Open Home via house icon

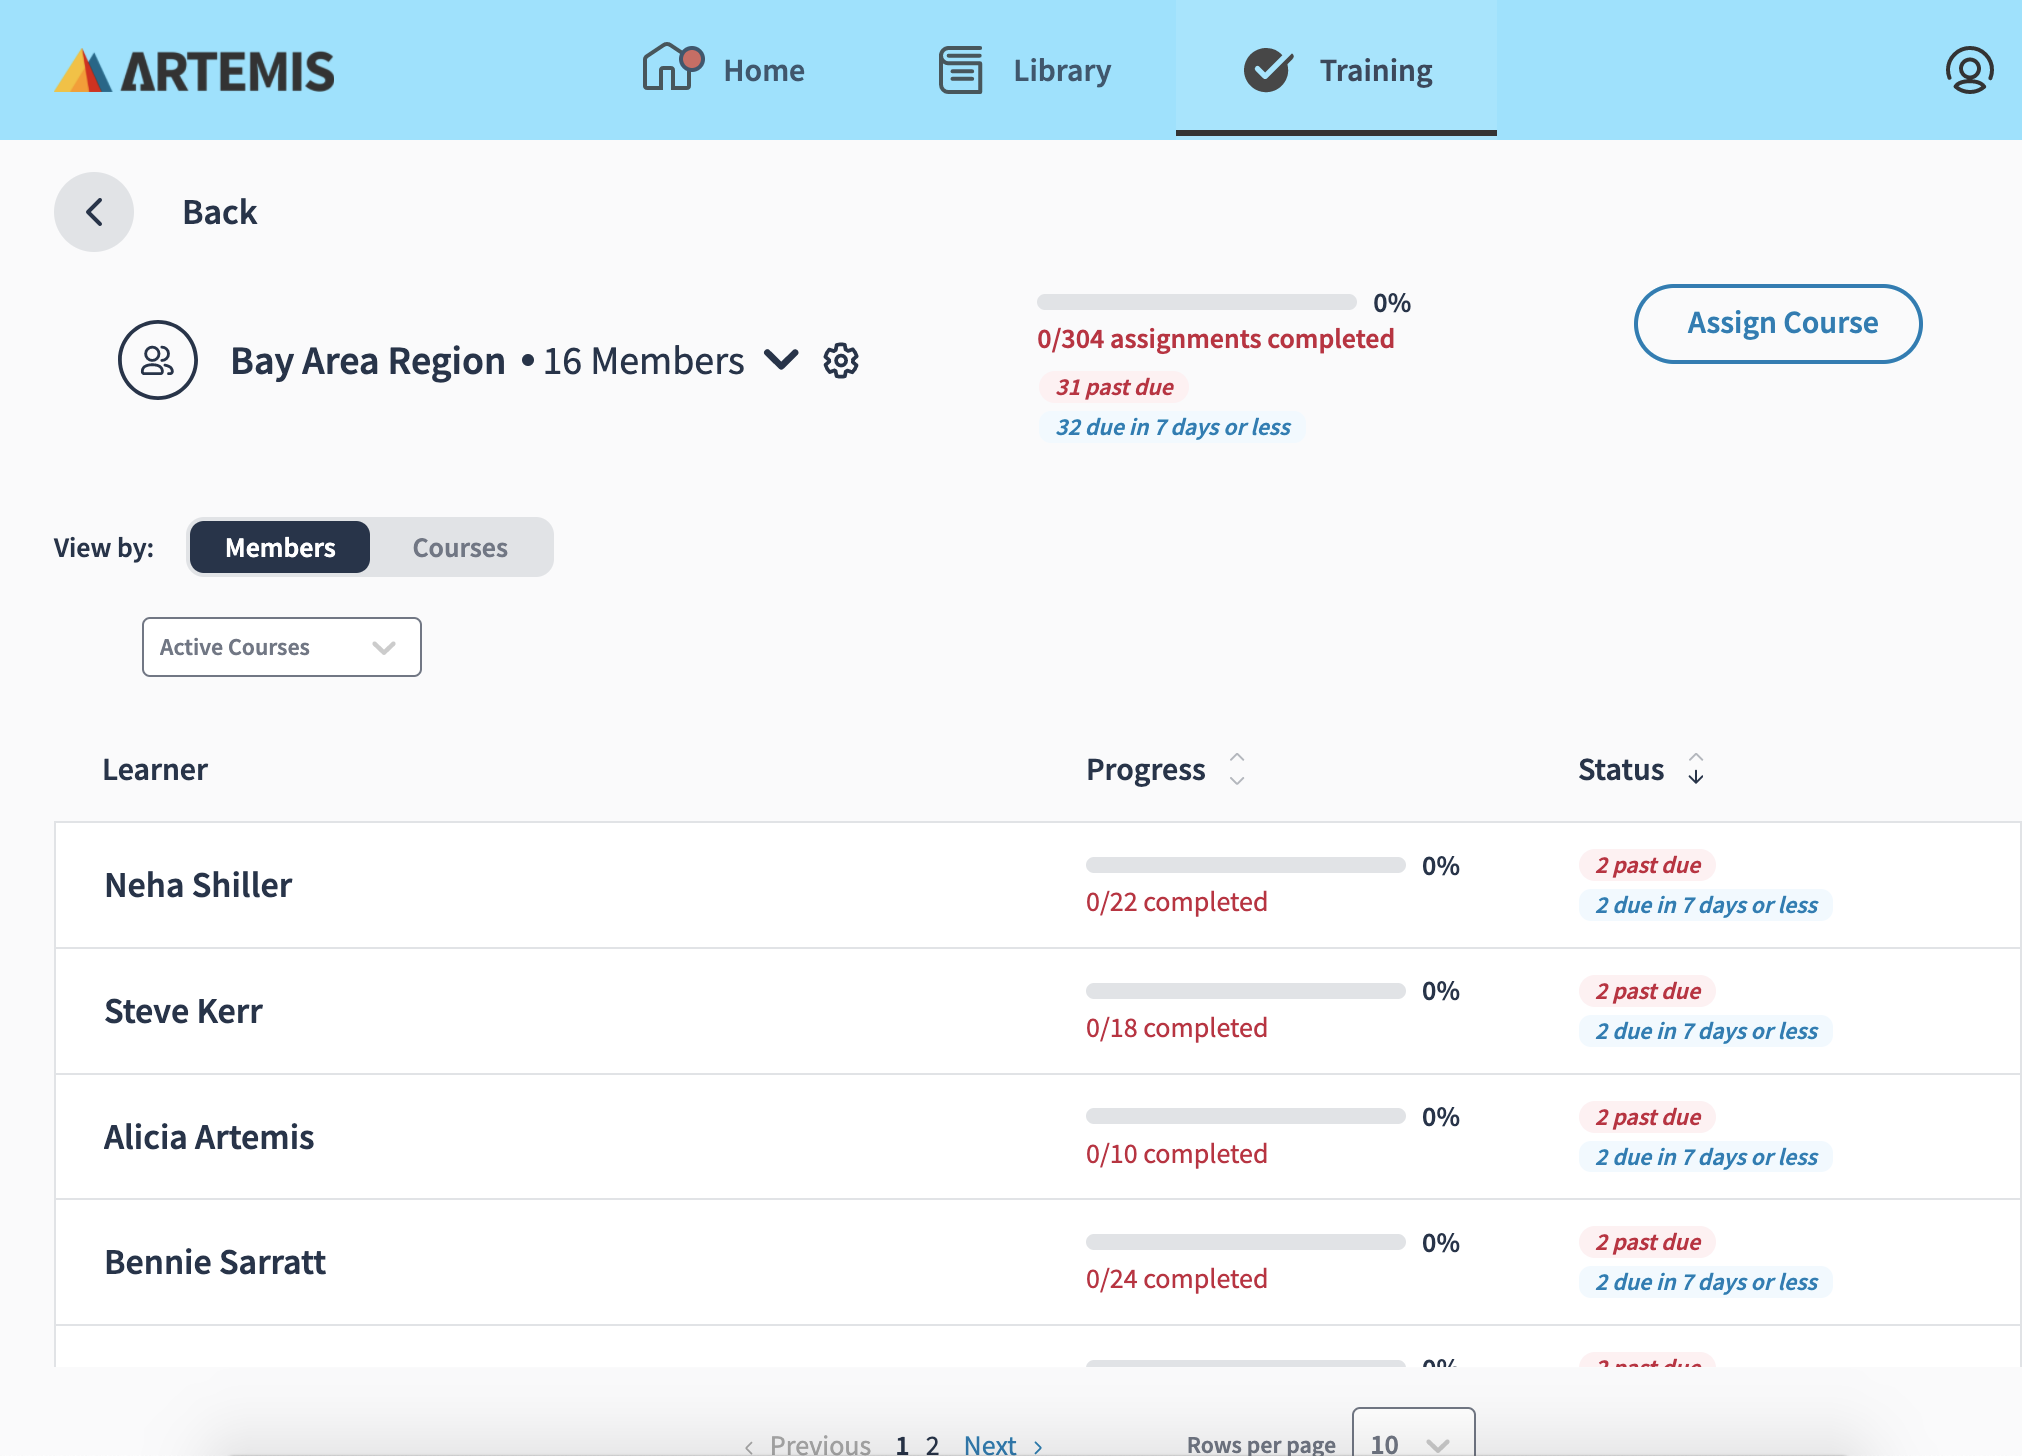pyautogui.click(x=671, y=69)
